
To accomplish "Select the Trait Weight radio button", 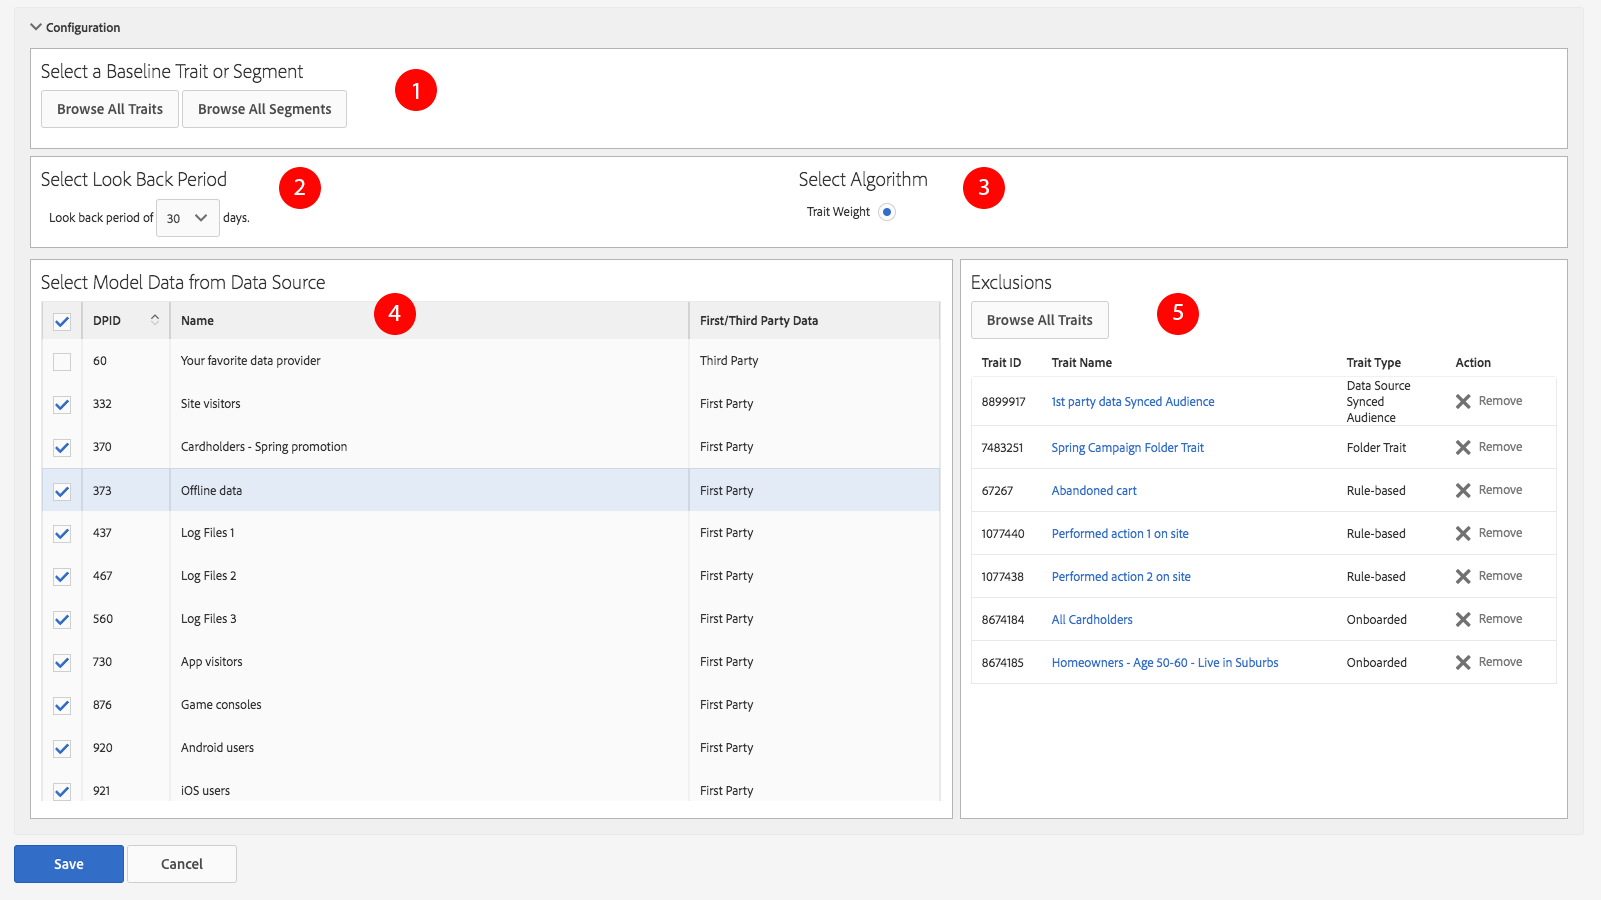I will [887, 212].
